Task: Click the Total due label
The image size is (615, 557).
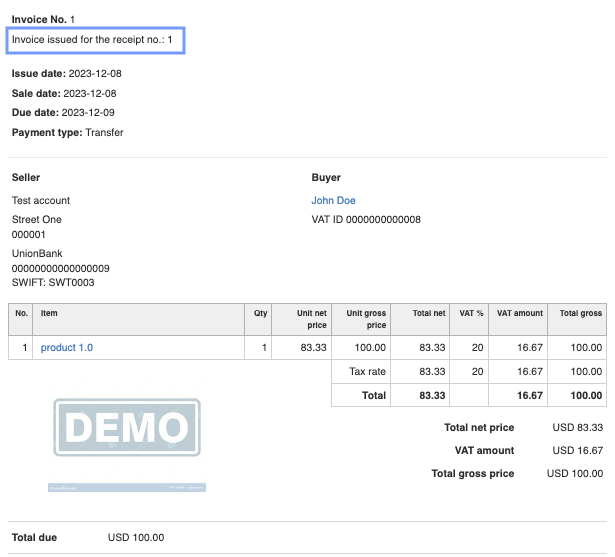Action: (34, 538)
